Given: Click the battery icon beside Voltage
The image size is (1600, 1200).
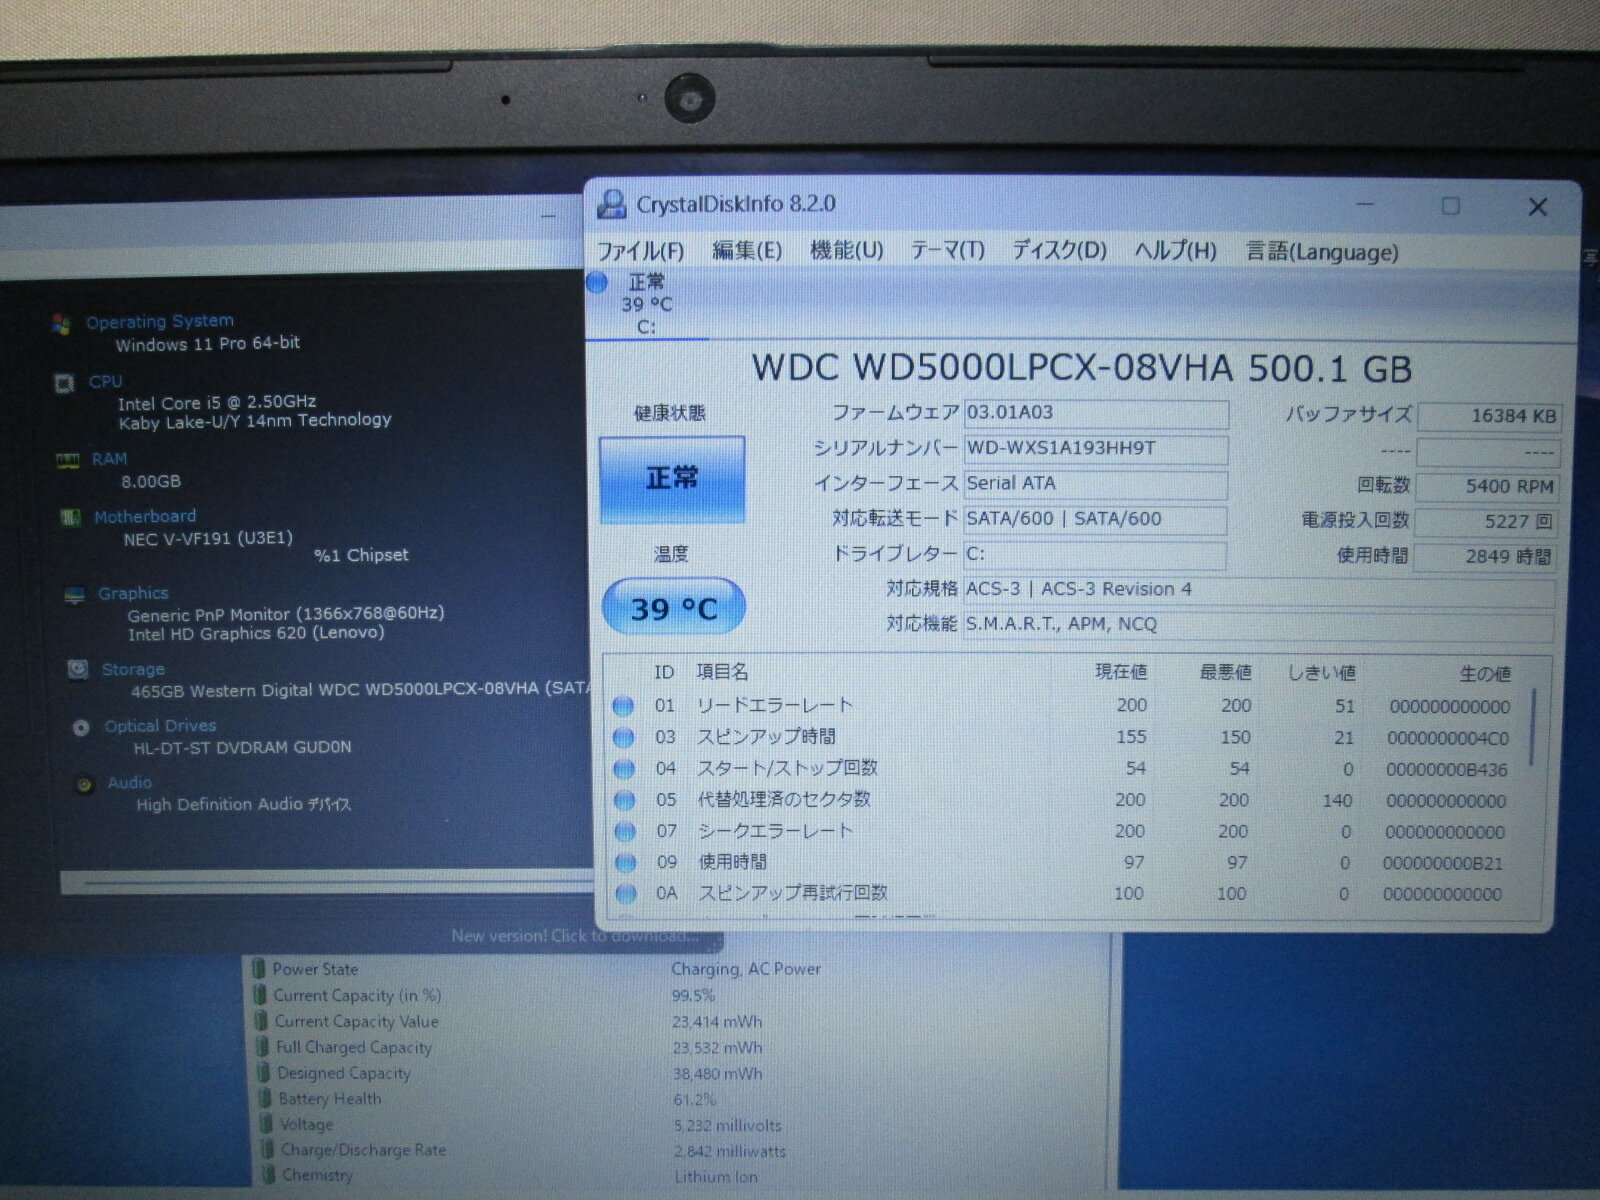Looking at the screenshot, I should pyautogui.click(x=266, y=1124).
